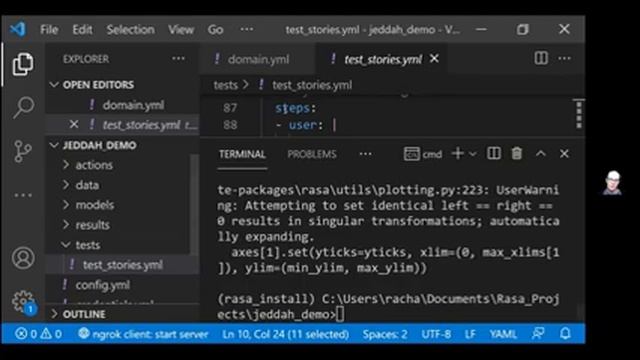640x360 pixels.
Task: Open the Source Control view
Action: coord(23,151)
